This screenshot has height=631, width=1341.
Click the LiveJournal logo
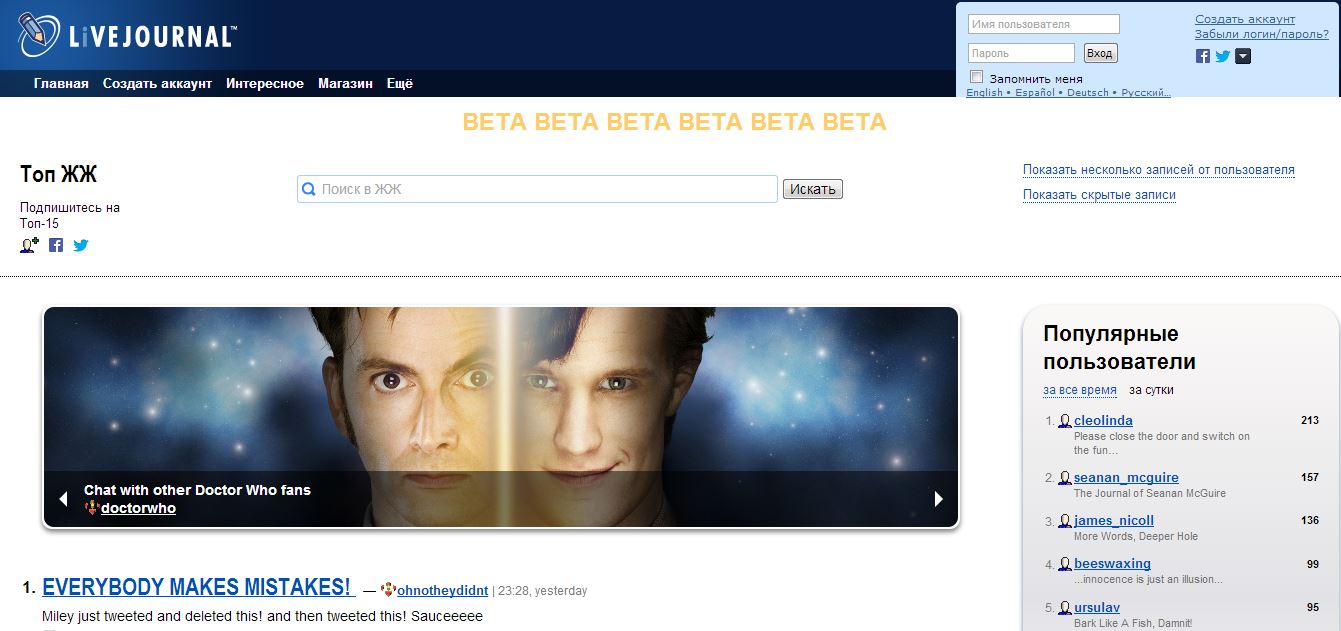click(127, 35)
